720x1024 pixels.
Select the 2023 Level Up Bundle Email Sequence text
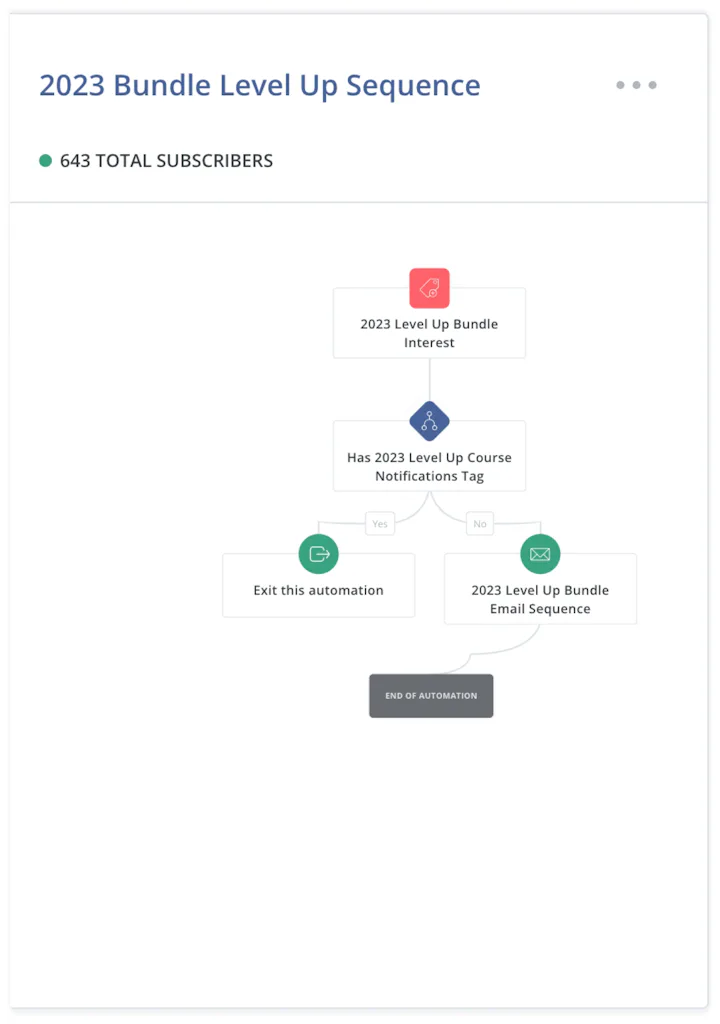[x=540, y=599]
